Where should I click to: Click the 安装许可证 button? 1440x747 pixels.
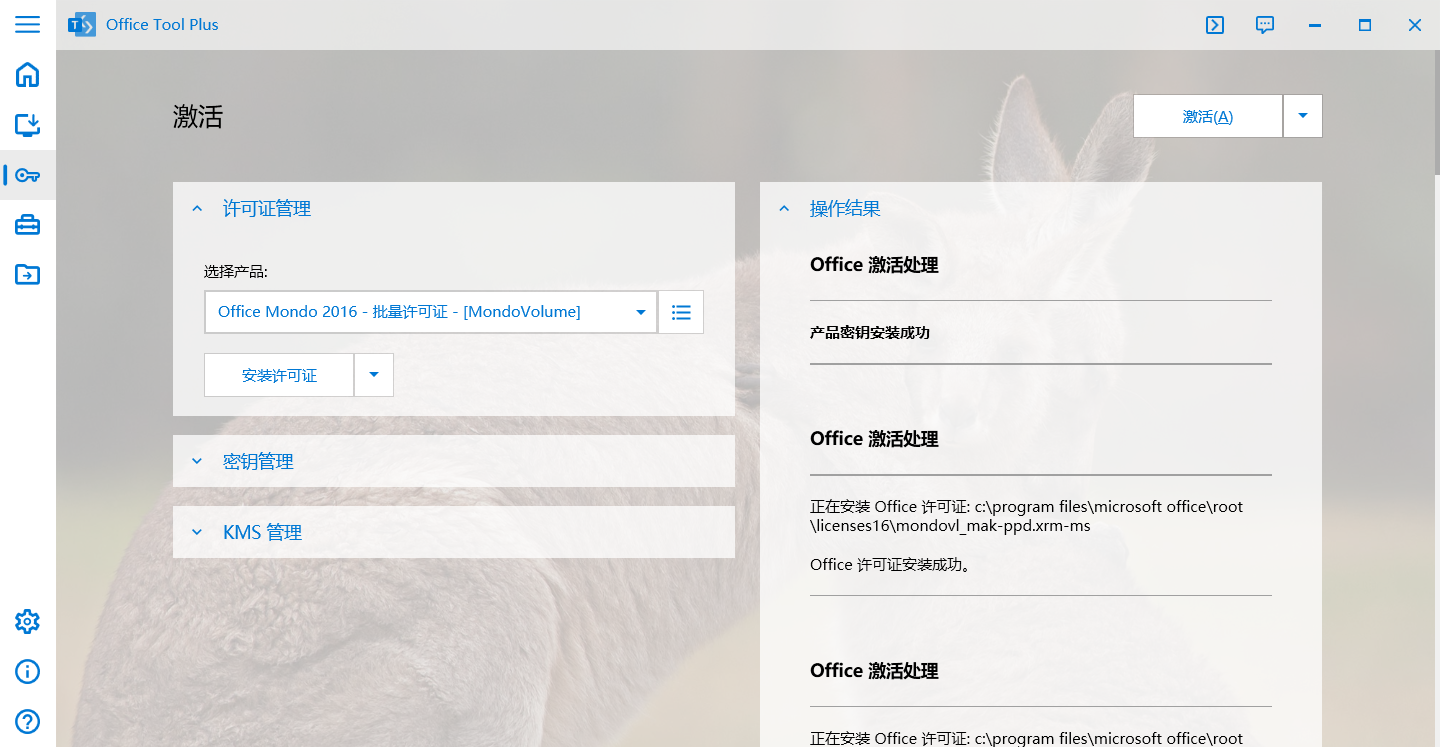(279, 374)
